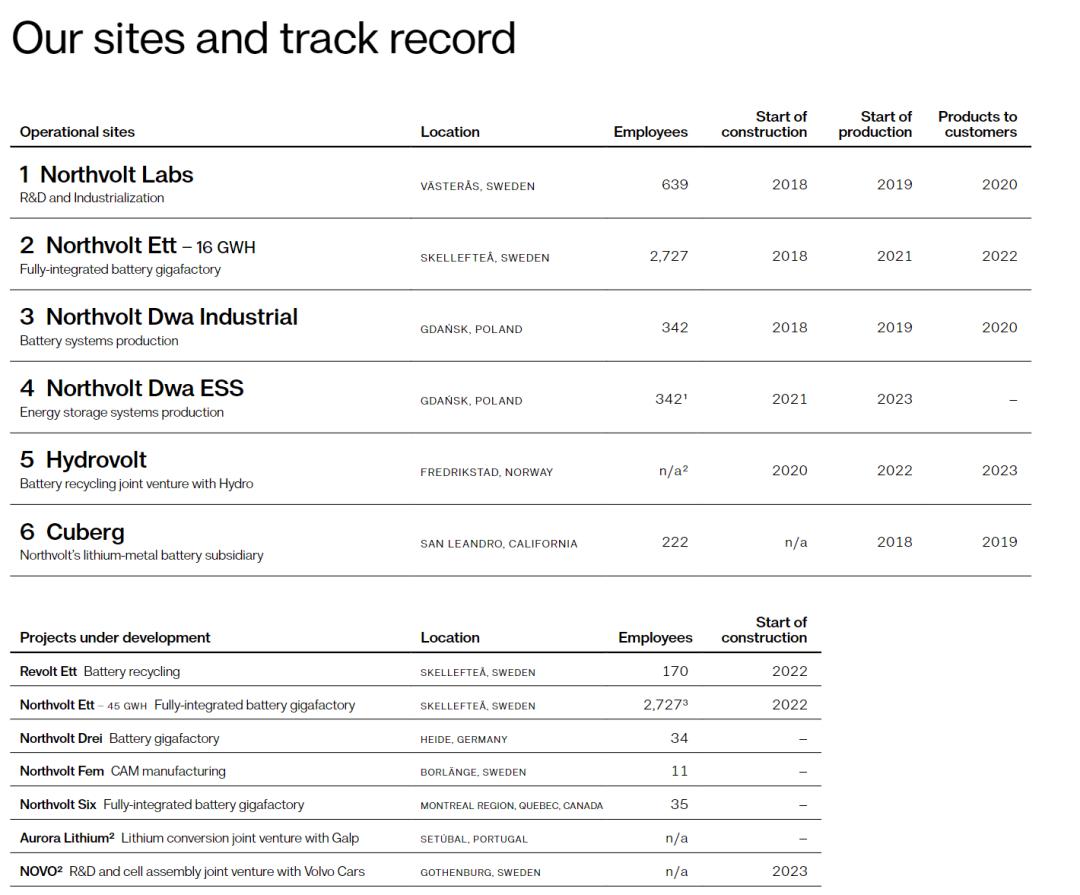Click "Battery recycling joint venture with Hydro" description
Viewport: 1080px width, 895px height.
click(136, 484)
